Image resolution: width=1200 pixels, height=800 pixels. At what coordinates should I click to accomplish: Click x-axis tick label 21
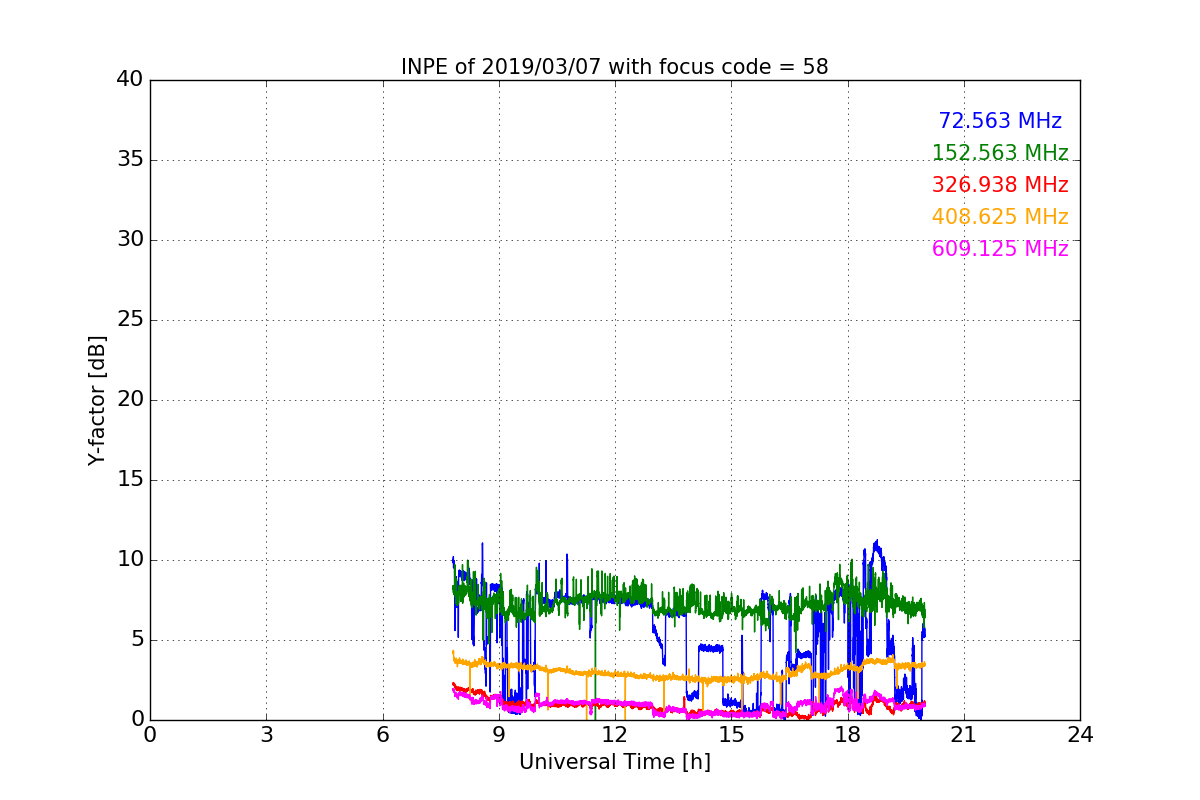coord(964,734)
